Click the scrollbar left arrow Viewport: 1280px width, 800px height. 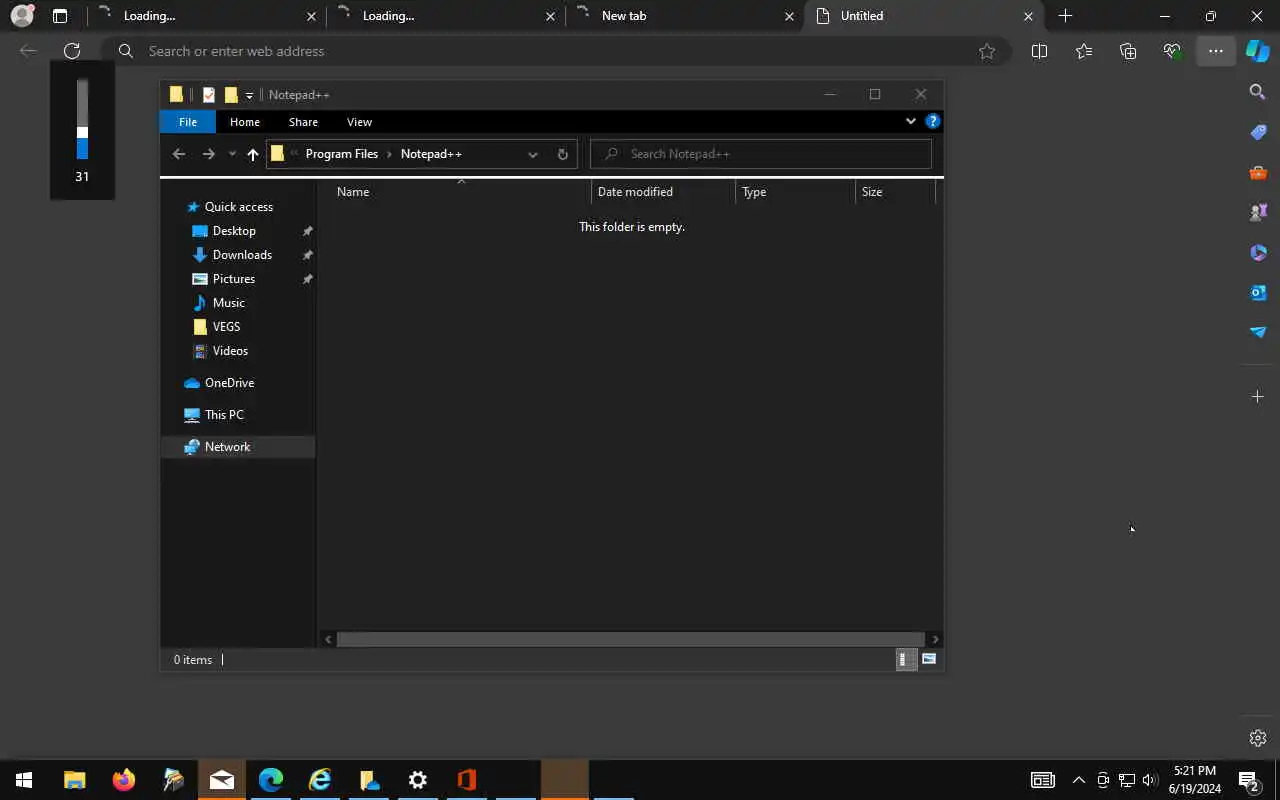(328, 639)
